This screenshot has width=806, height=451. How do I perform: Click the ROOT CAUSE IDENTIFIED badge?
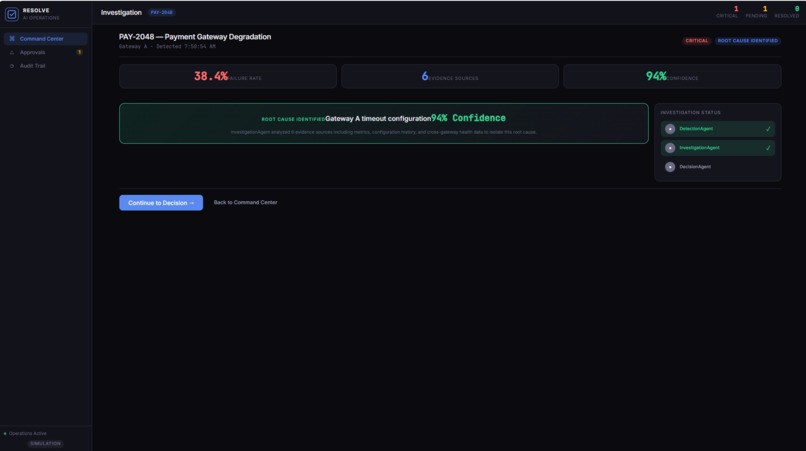tap(747, 41)
